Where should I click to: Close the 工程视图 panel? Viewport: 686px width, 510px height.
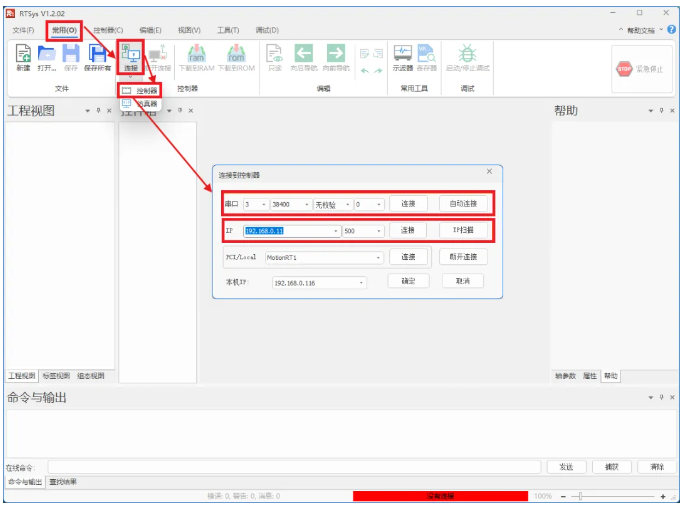click(x=109, y=111)
